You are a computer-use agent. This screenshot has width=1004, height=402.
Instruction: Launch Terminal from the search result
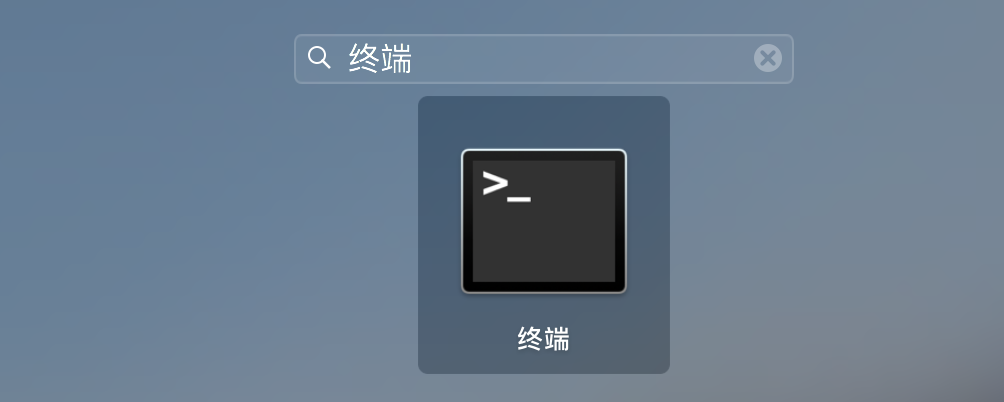click(544, 221)
